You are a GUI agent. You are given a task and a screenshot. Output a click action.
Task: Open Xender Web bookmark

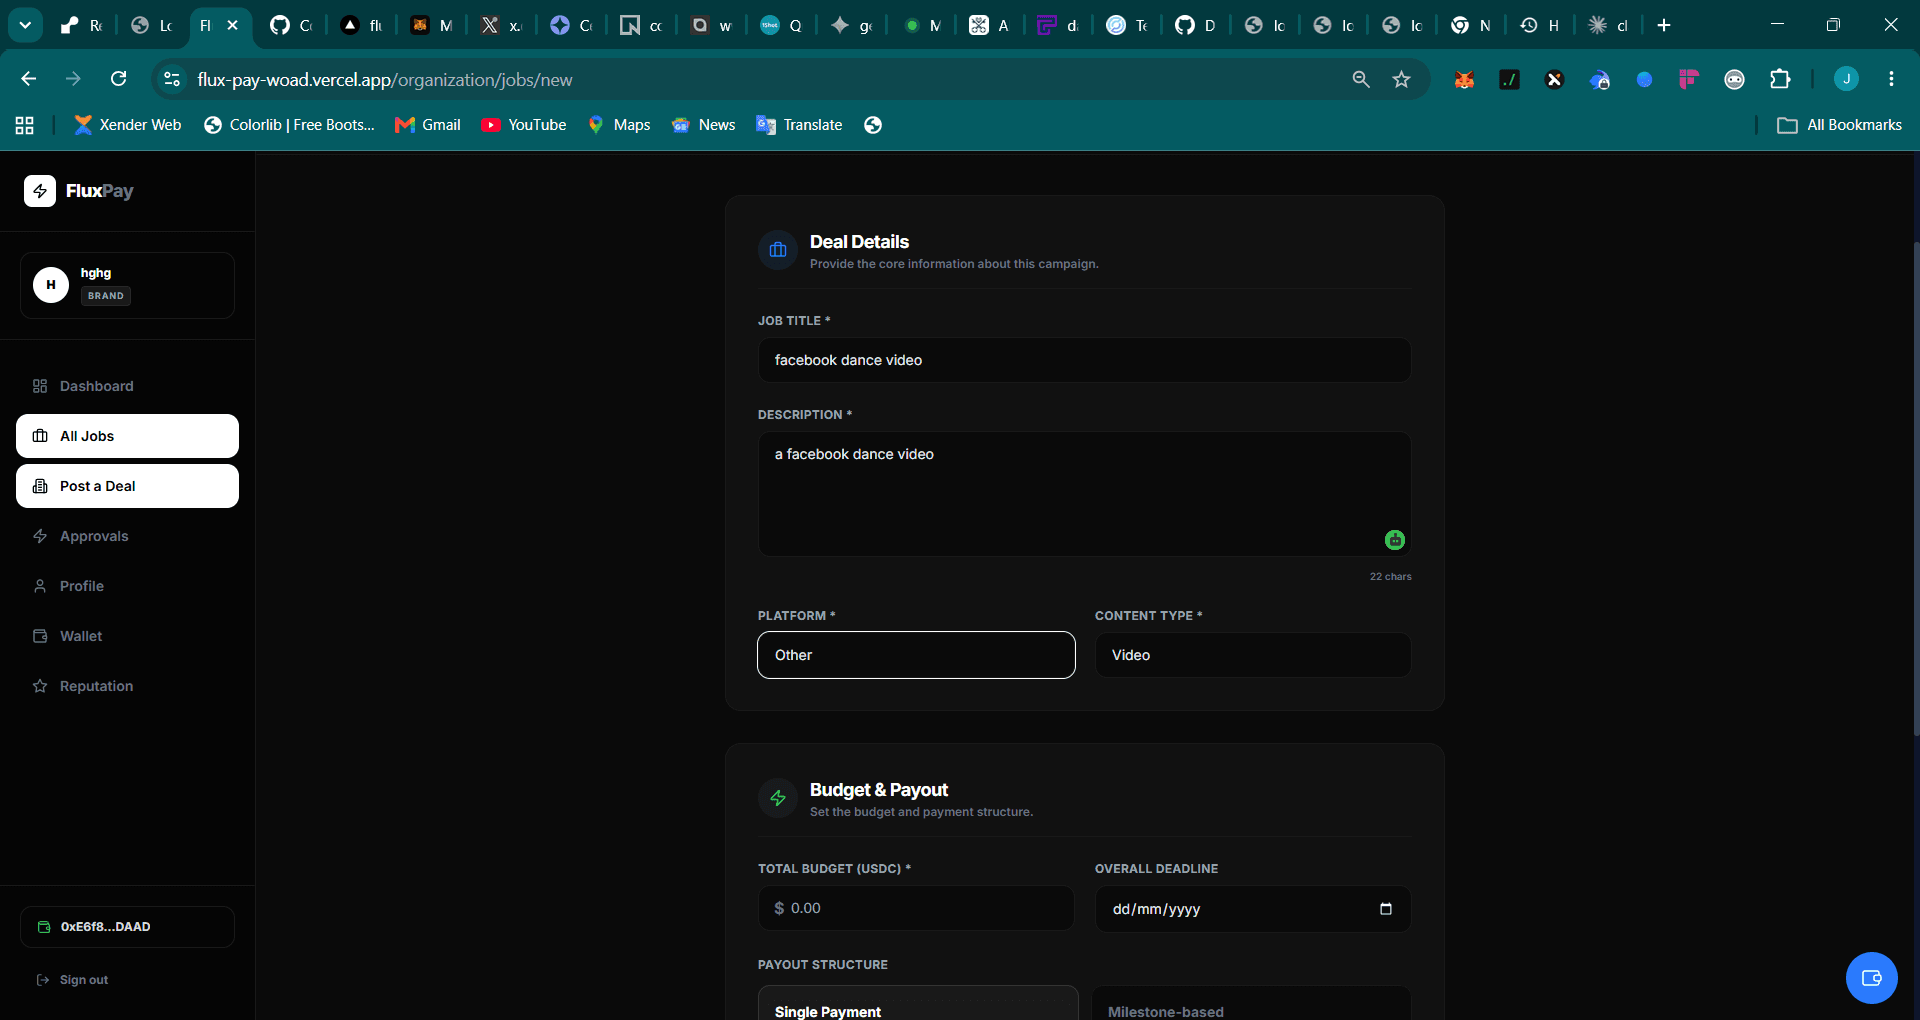coord(128,125)
